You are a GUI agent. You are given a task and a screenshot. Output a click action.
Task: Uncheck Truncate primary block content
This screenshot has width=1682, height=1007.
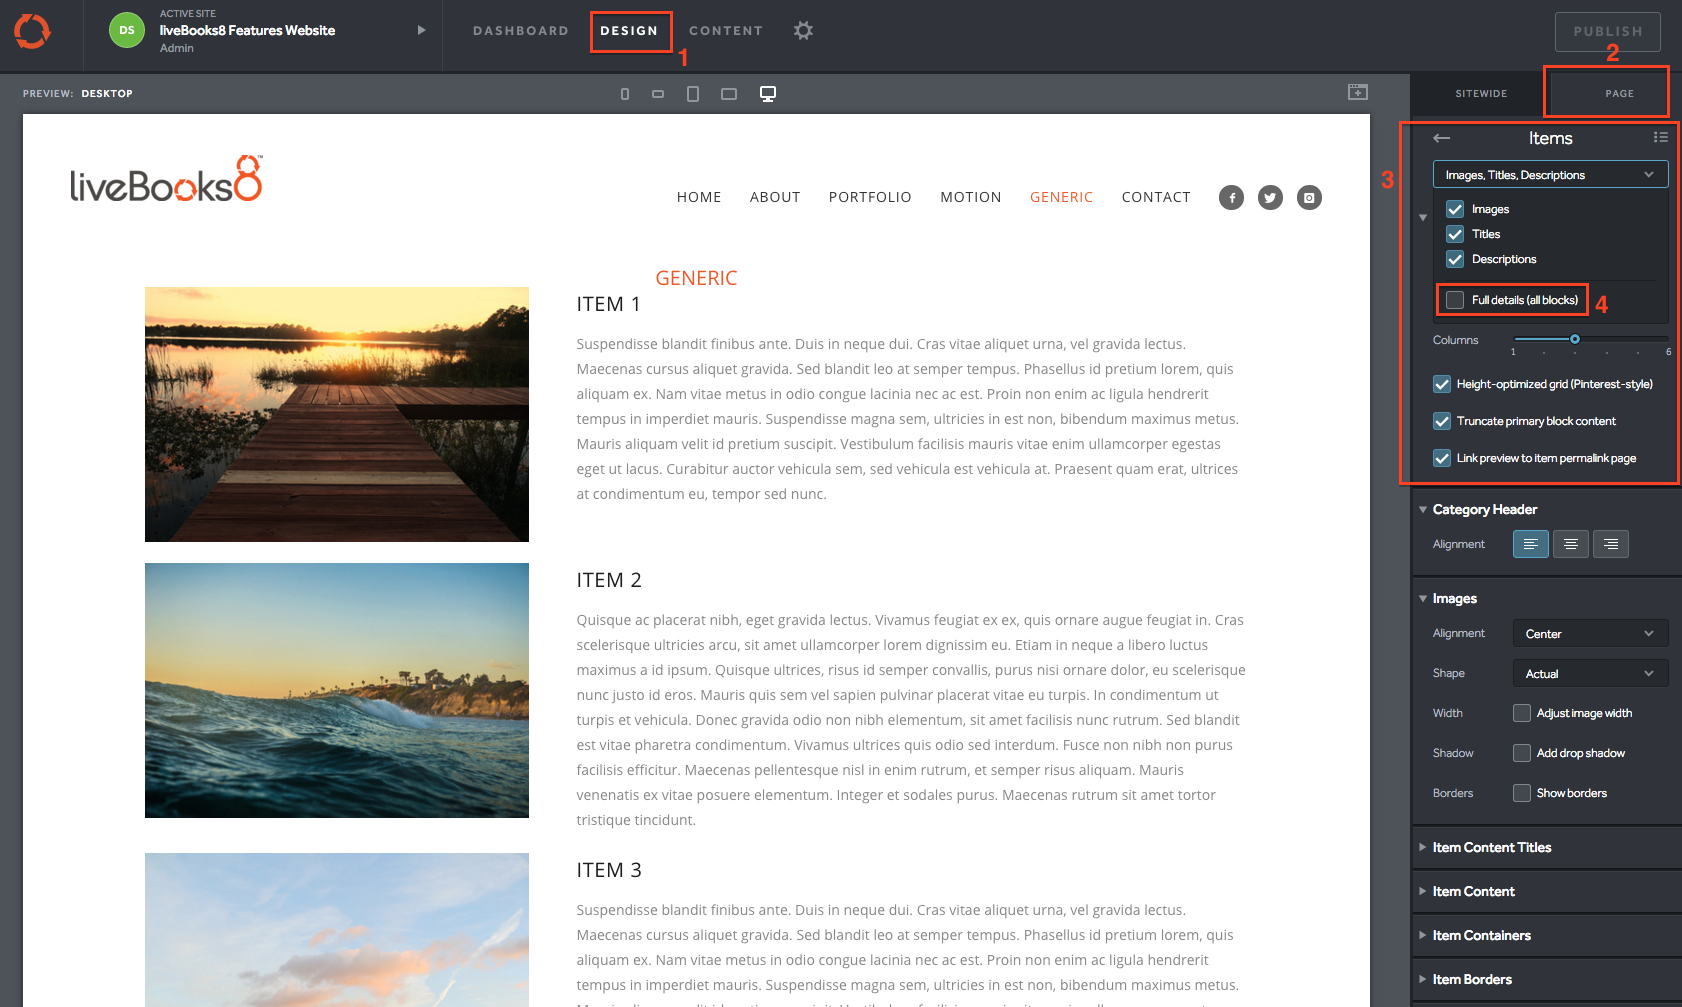pyautogui.click(x=1442, y=421)
